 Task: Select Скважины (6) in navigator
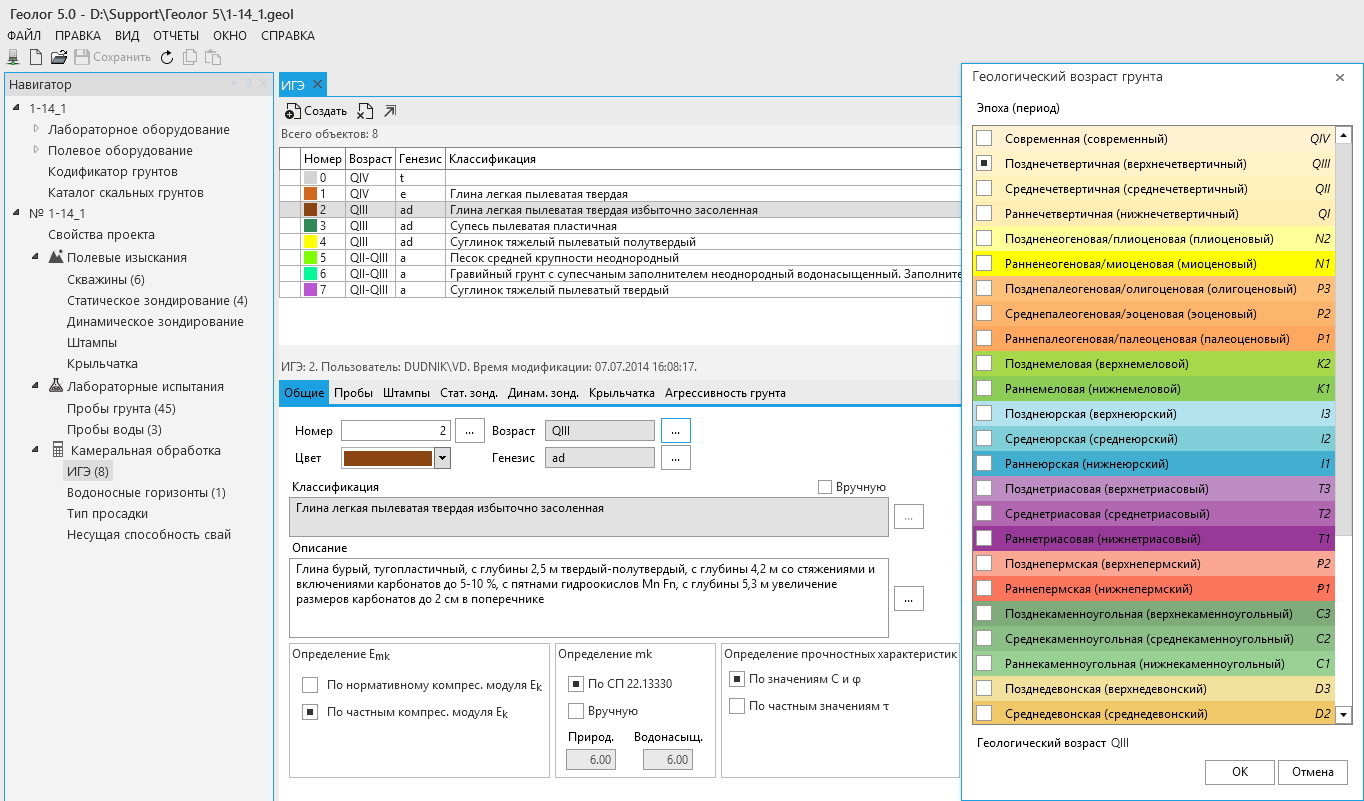106,279
